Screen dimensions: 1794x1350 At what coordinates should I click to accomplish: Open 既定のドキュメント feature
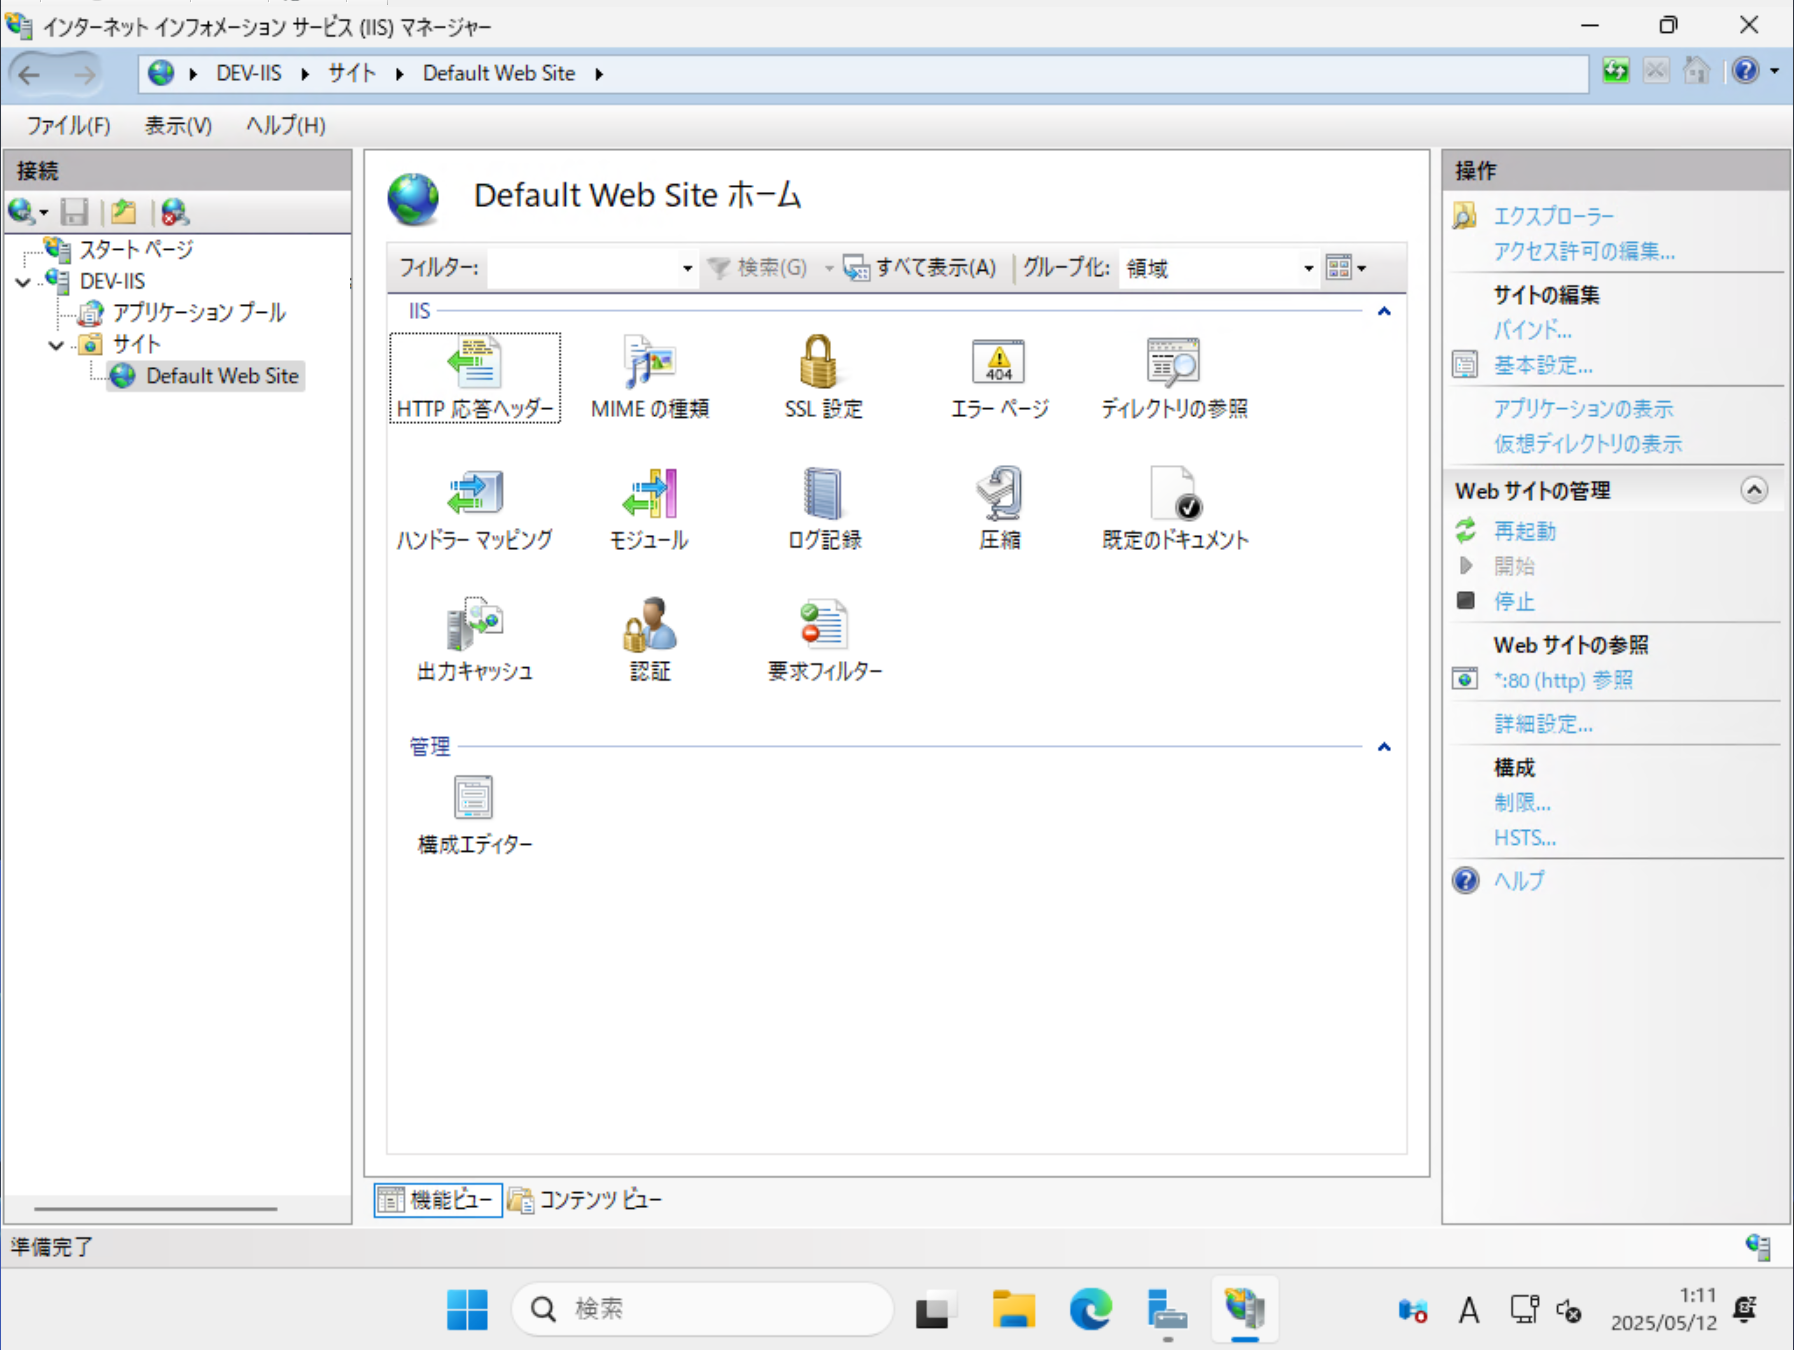tap(1175, 510)
